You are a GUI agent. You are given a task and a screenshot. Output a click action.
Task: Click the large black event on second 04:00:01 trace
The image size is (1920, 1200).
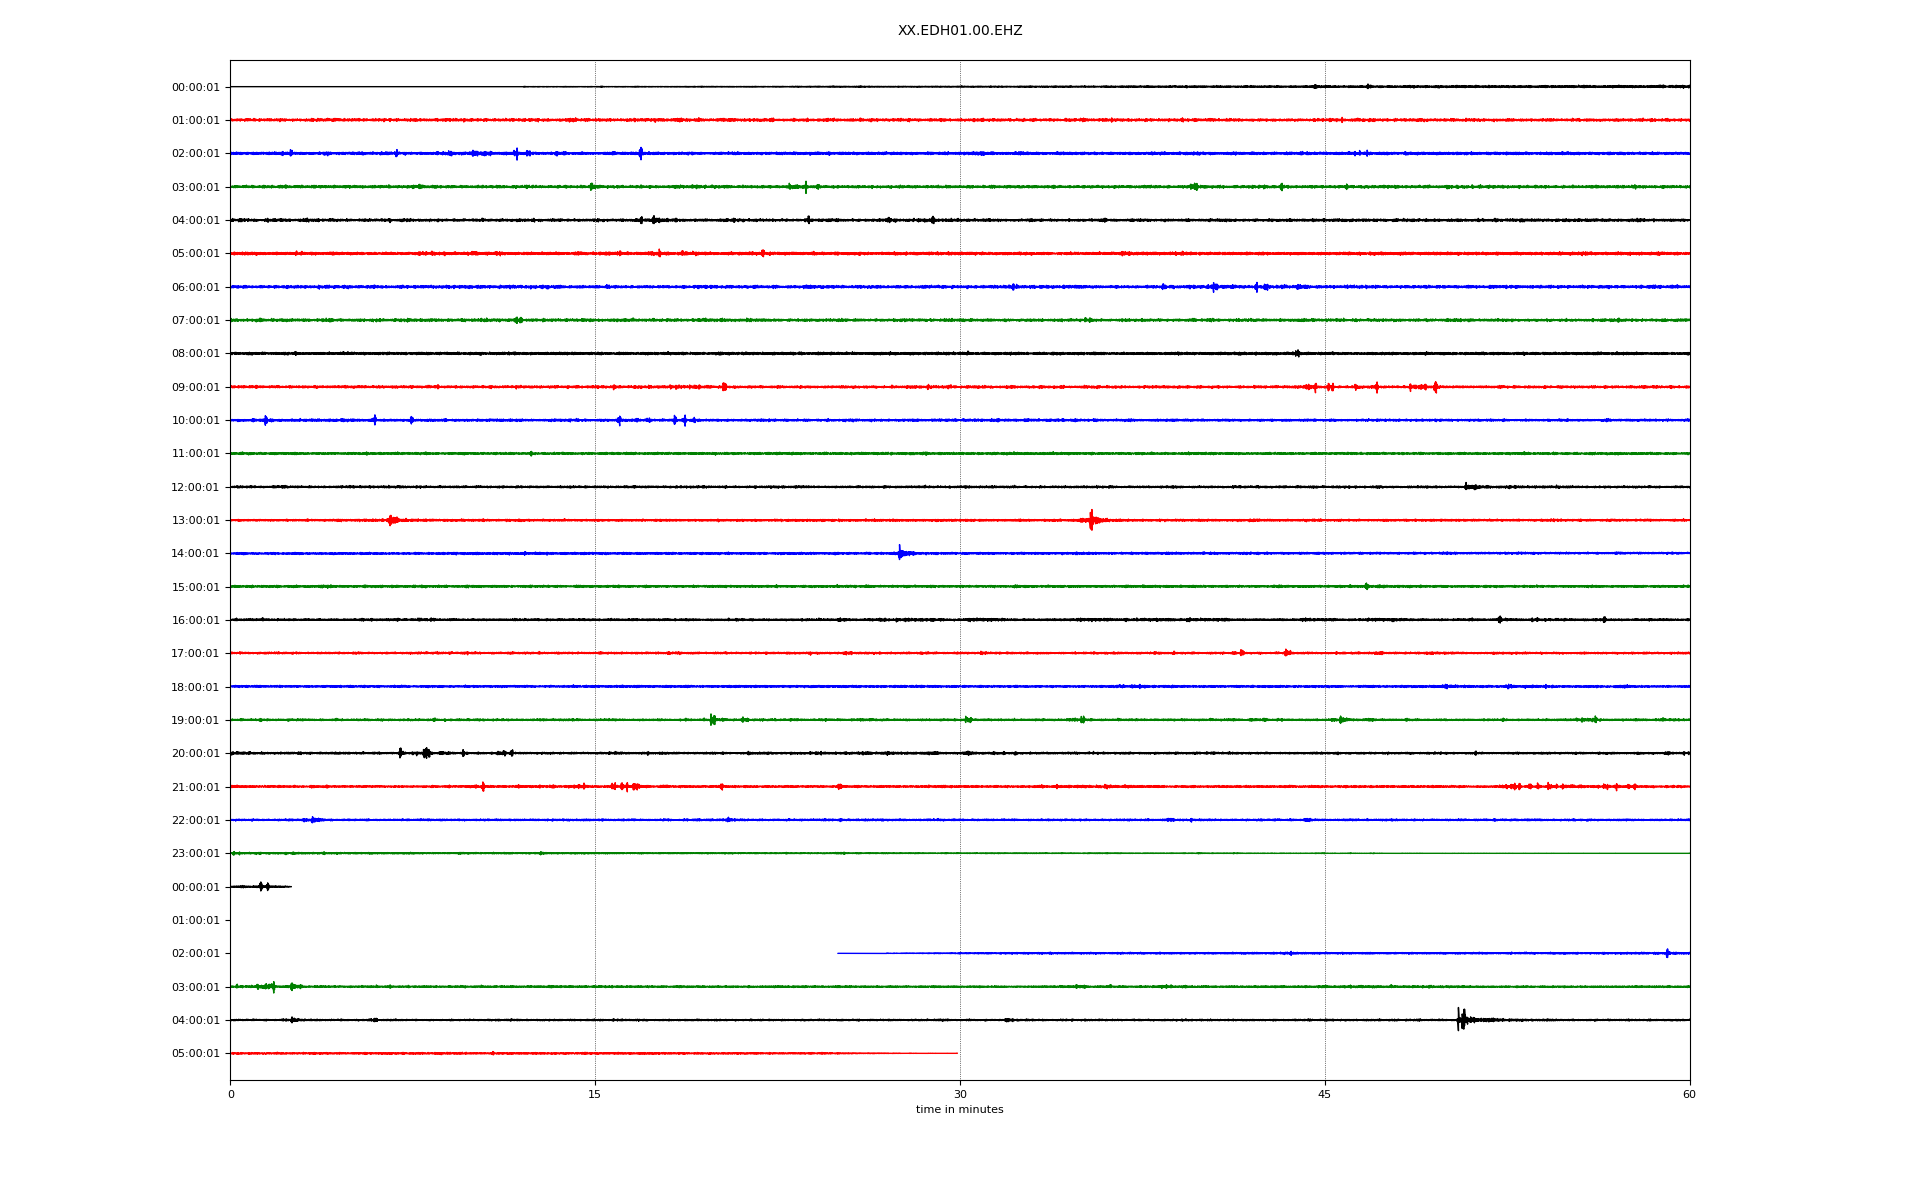[x=1461, y=1019]
